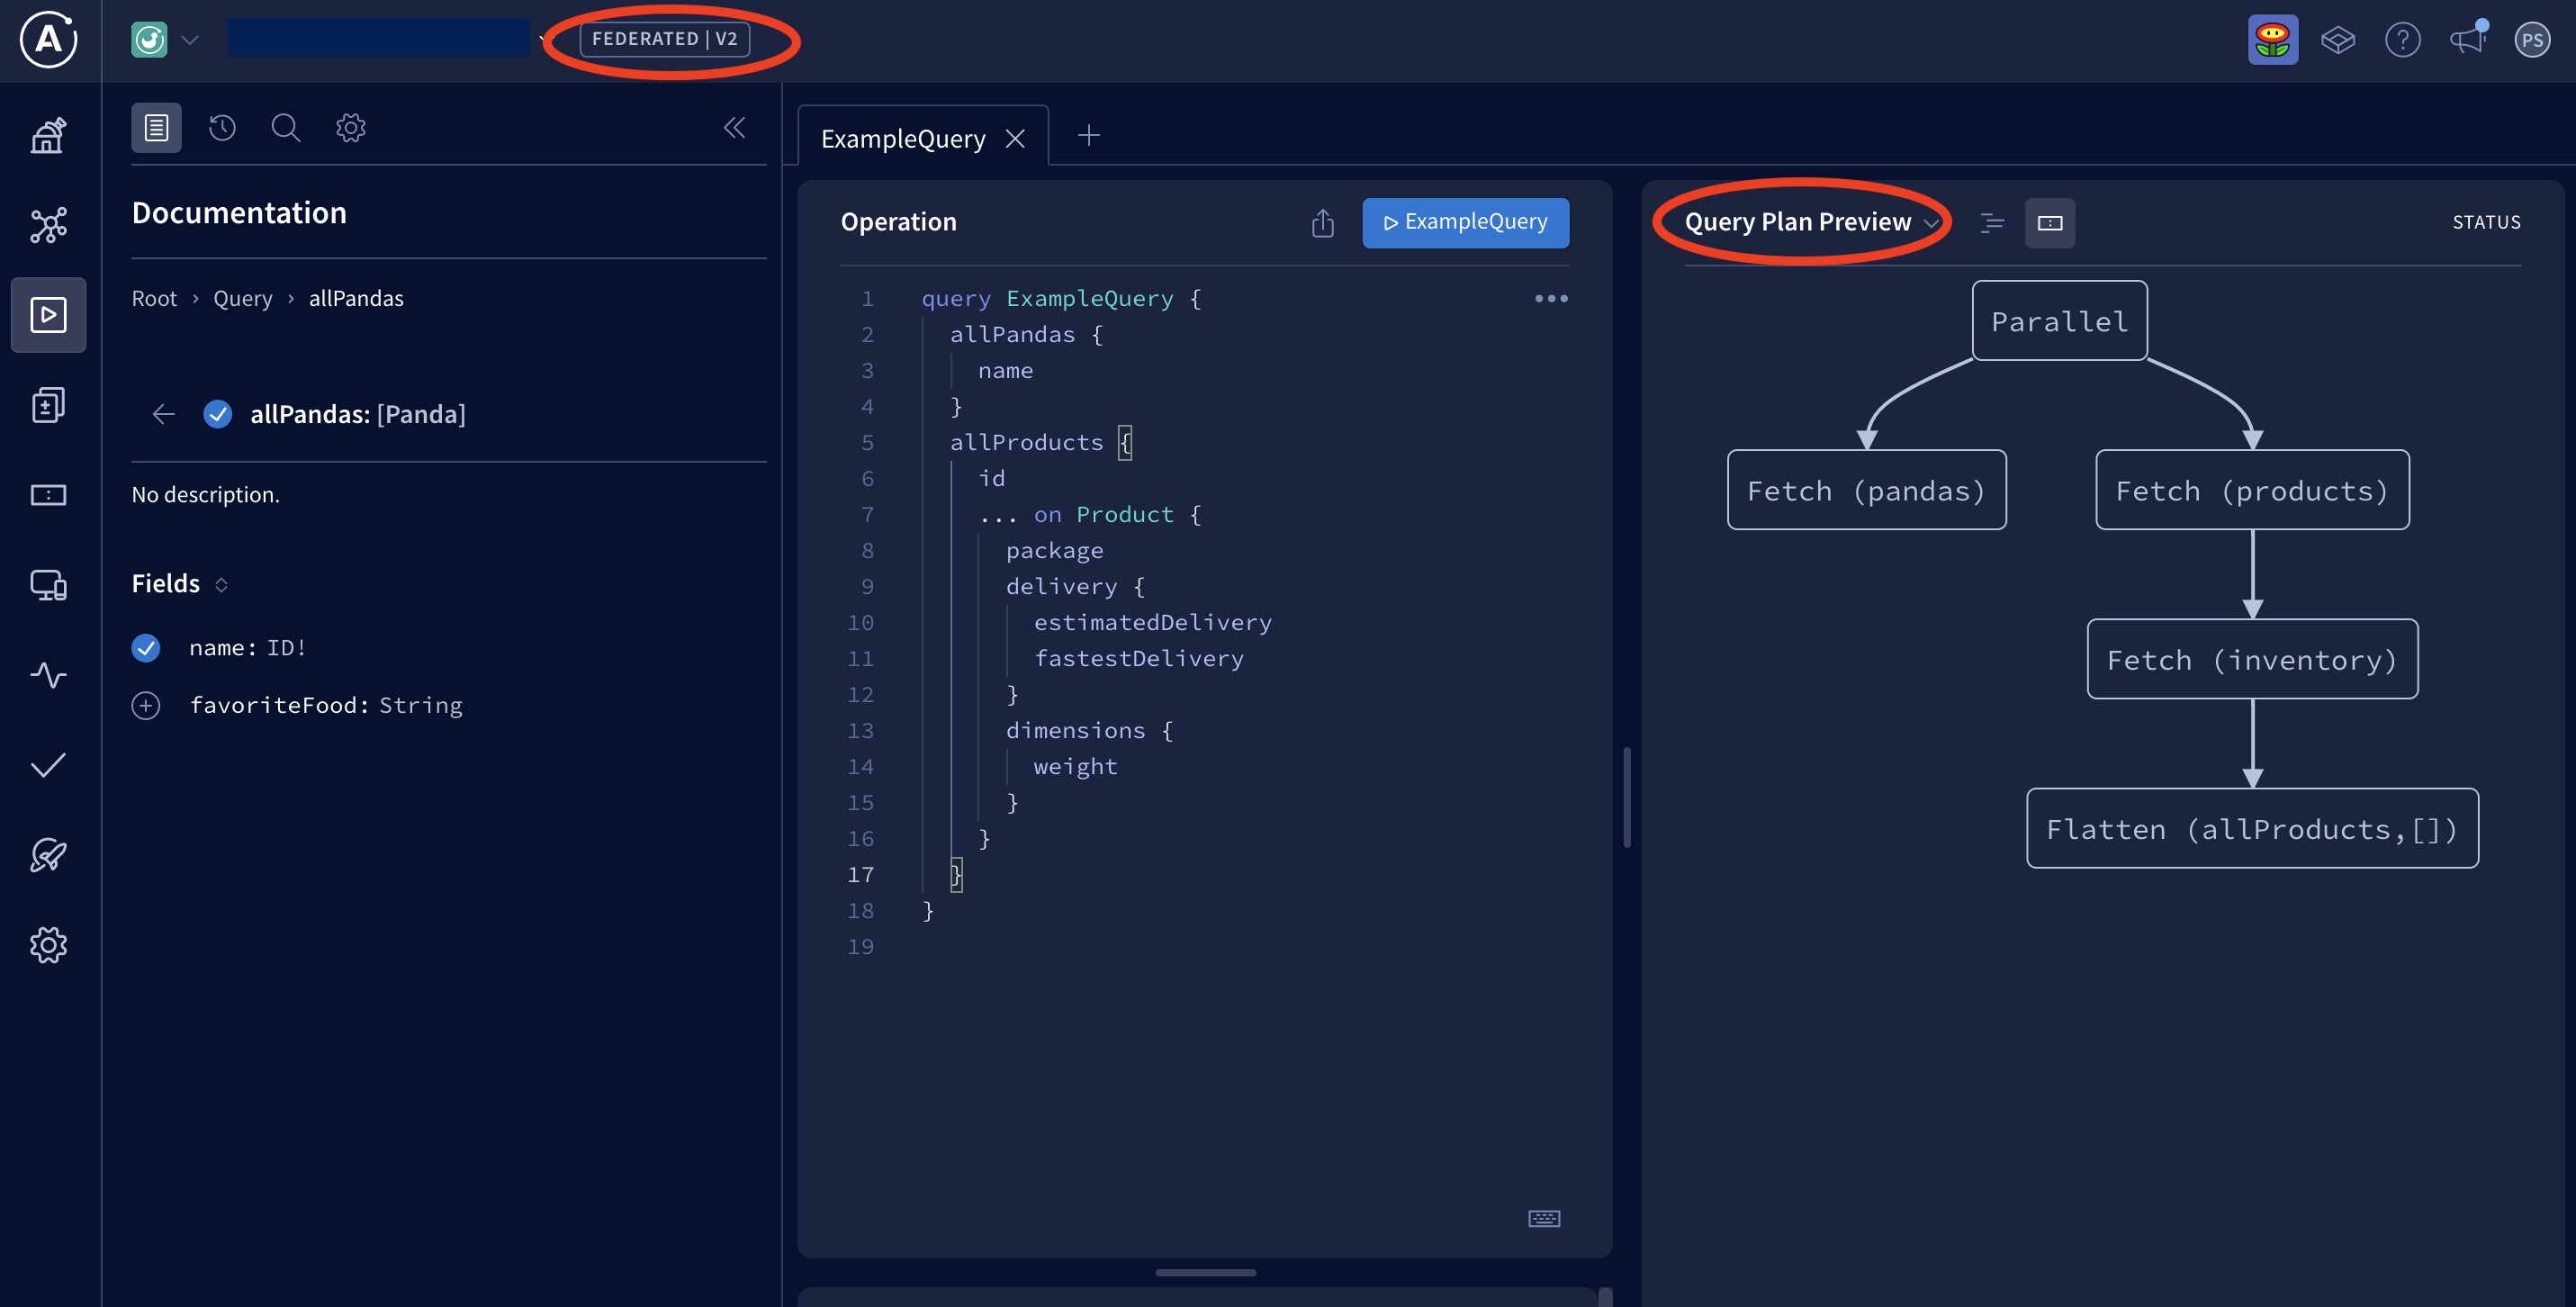Open the Launches rocket icon
This screenshot has height=1307, width=2576.
click(48, 855)
